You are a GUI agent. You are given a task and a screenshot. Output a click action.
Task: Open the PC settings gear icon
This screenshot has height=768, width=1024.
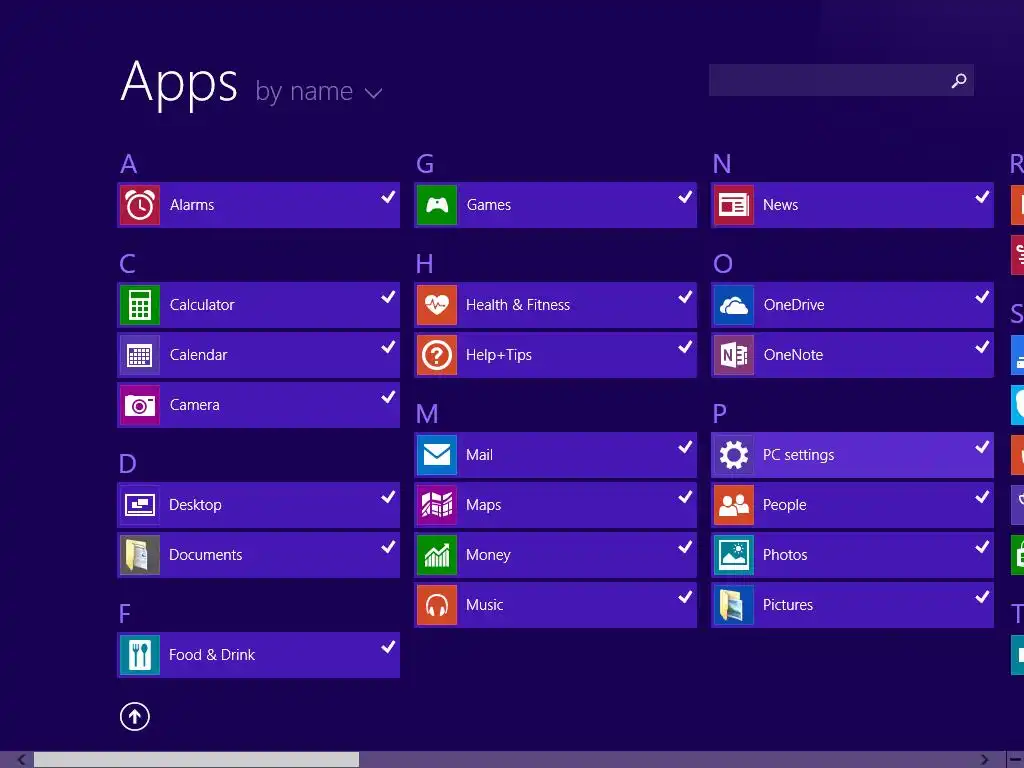point(734,455)
